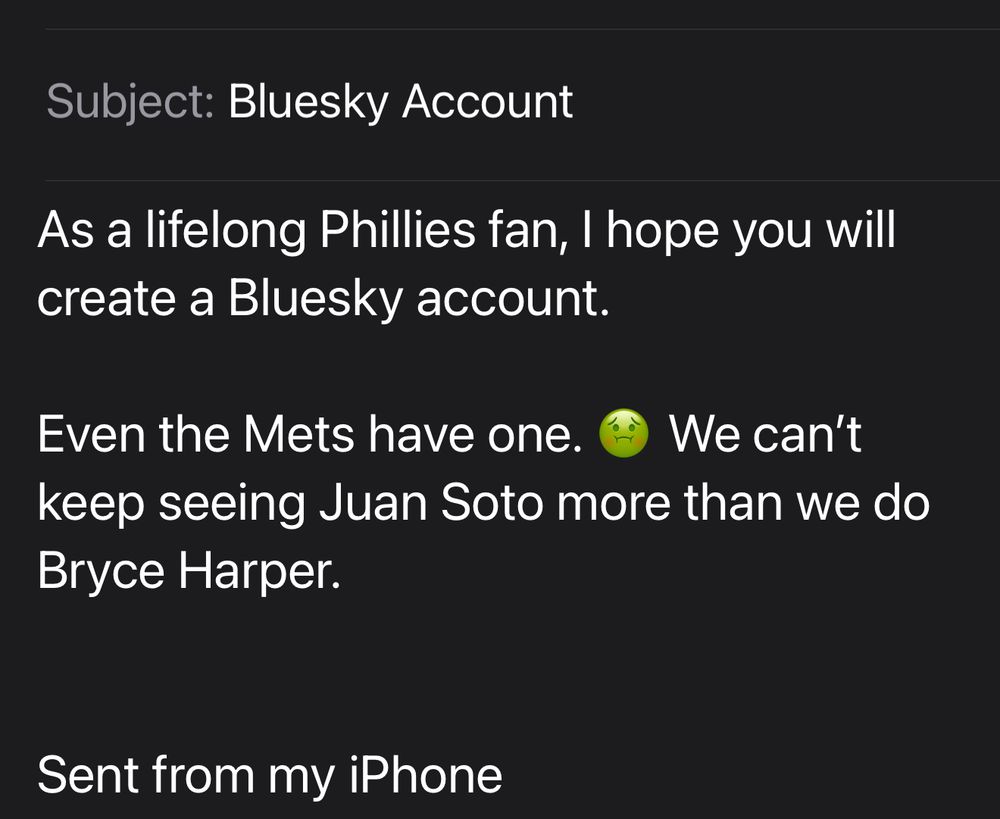
Task: Place cursor on the word Account in subject
Action: [487, 102]
